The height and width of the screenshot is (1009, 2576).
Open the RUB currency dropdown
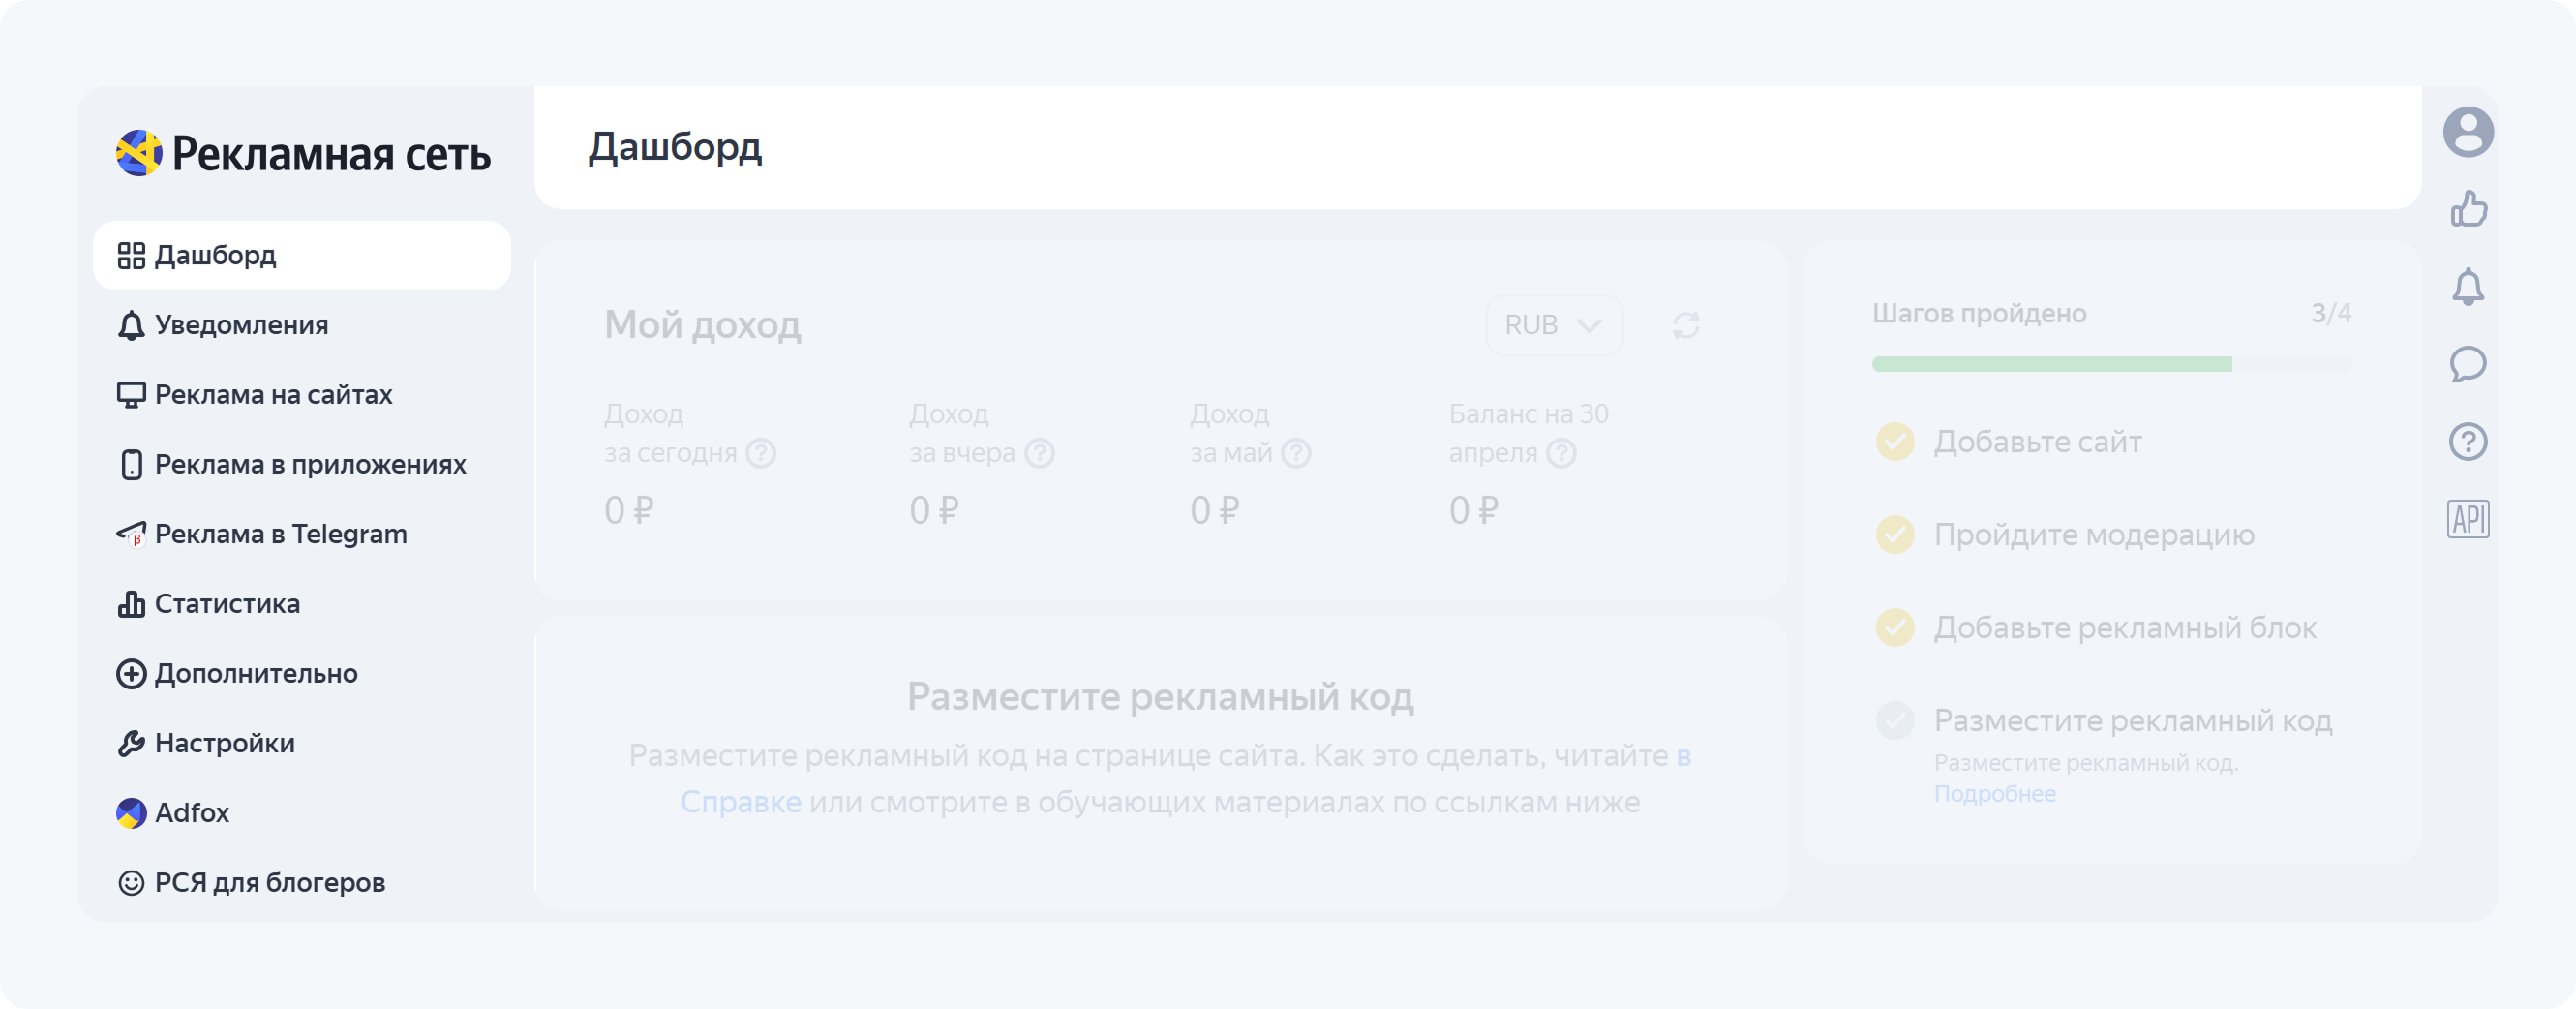1553,325
